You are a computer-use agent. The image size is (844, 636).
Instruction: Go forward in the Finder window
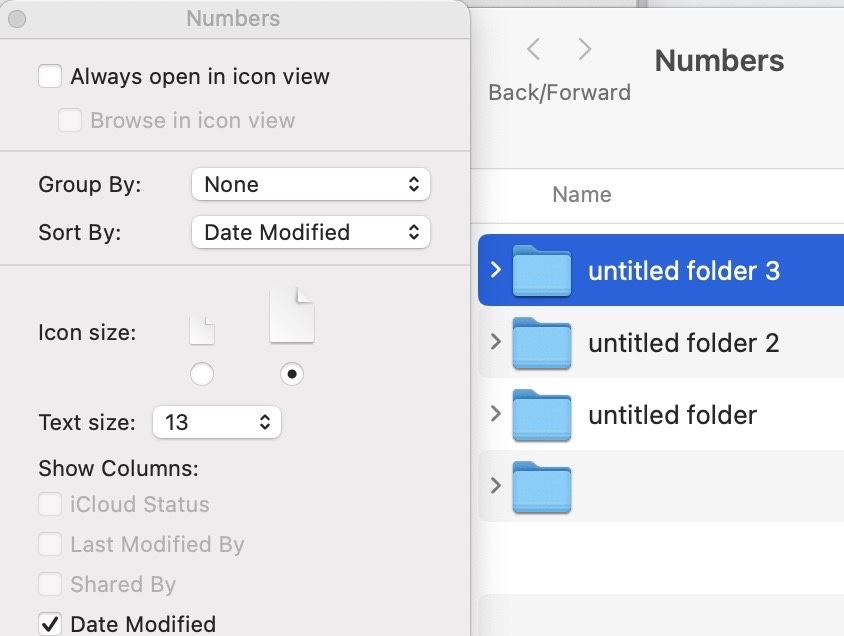[x=585, y=50]
